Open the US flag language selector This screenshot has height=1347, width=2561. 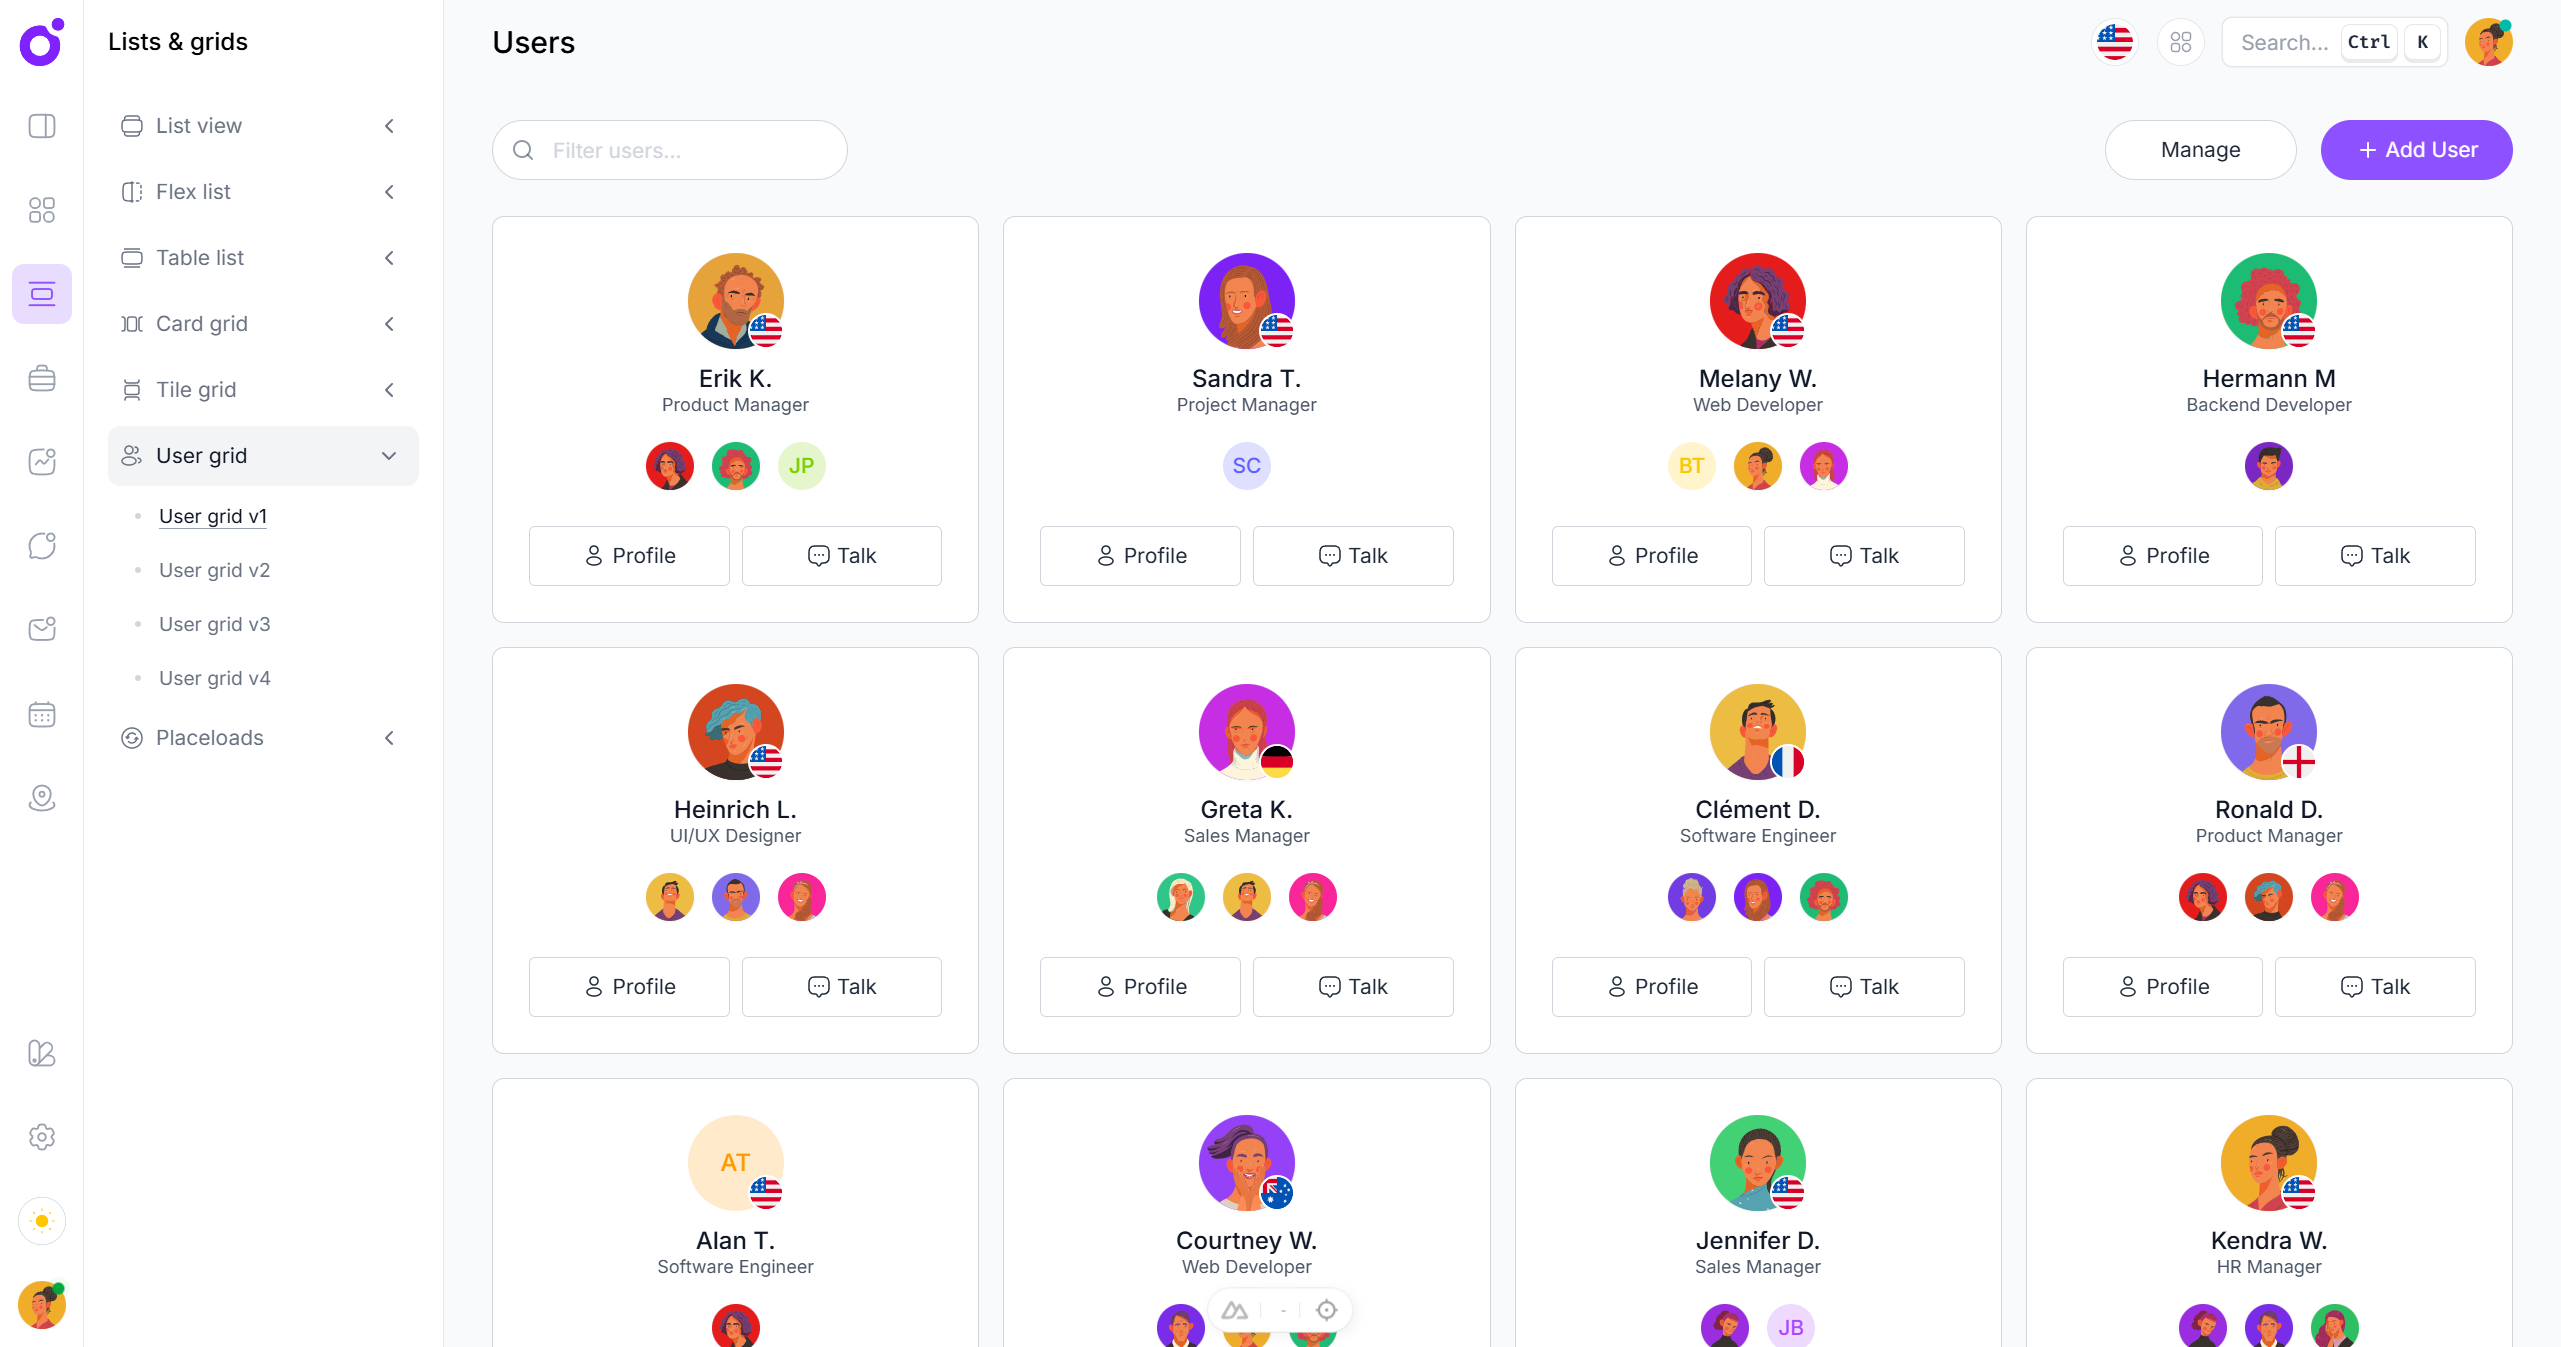click(2115, 42)
